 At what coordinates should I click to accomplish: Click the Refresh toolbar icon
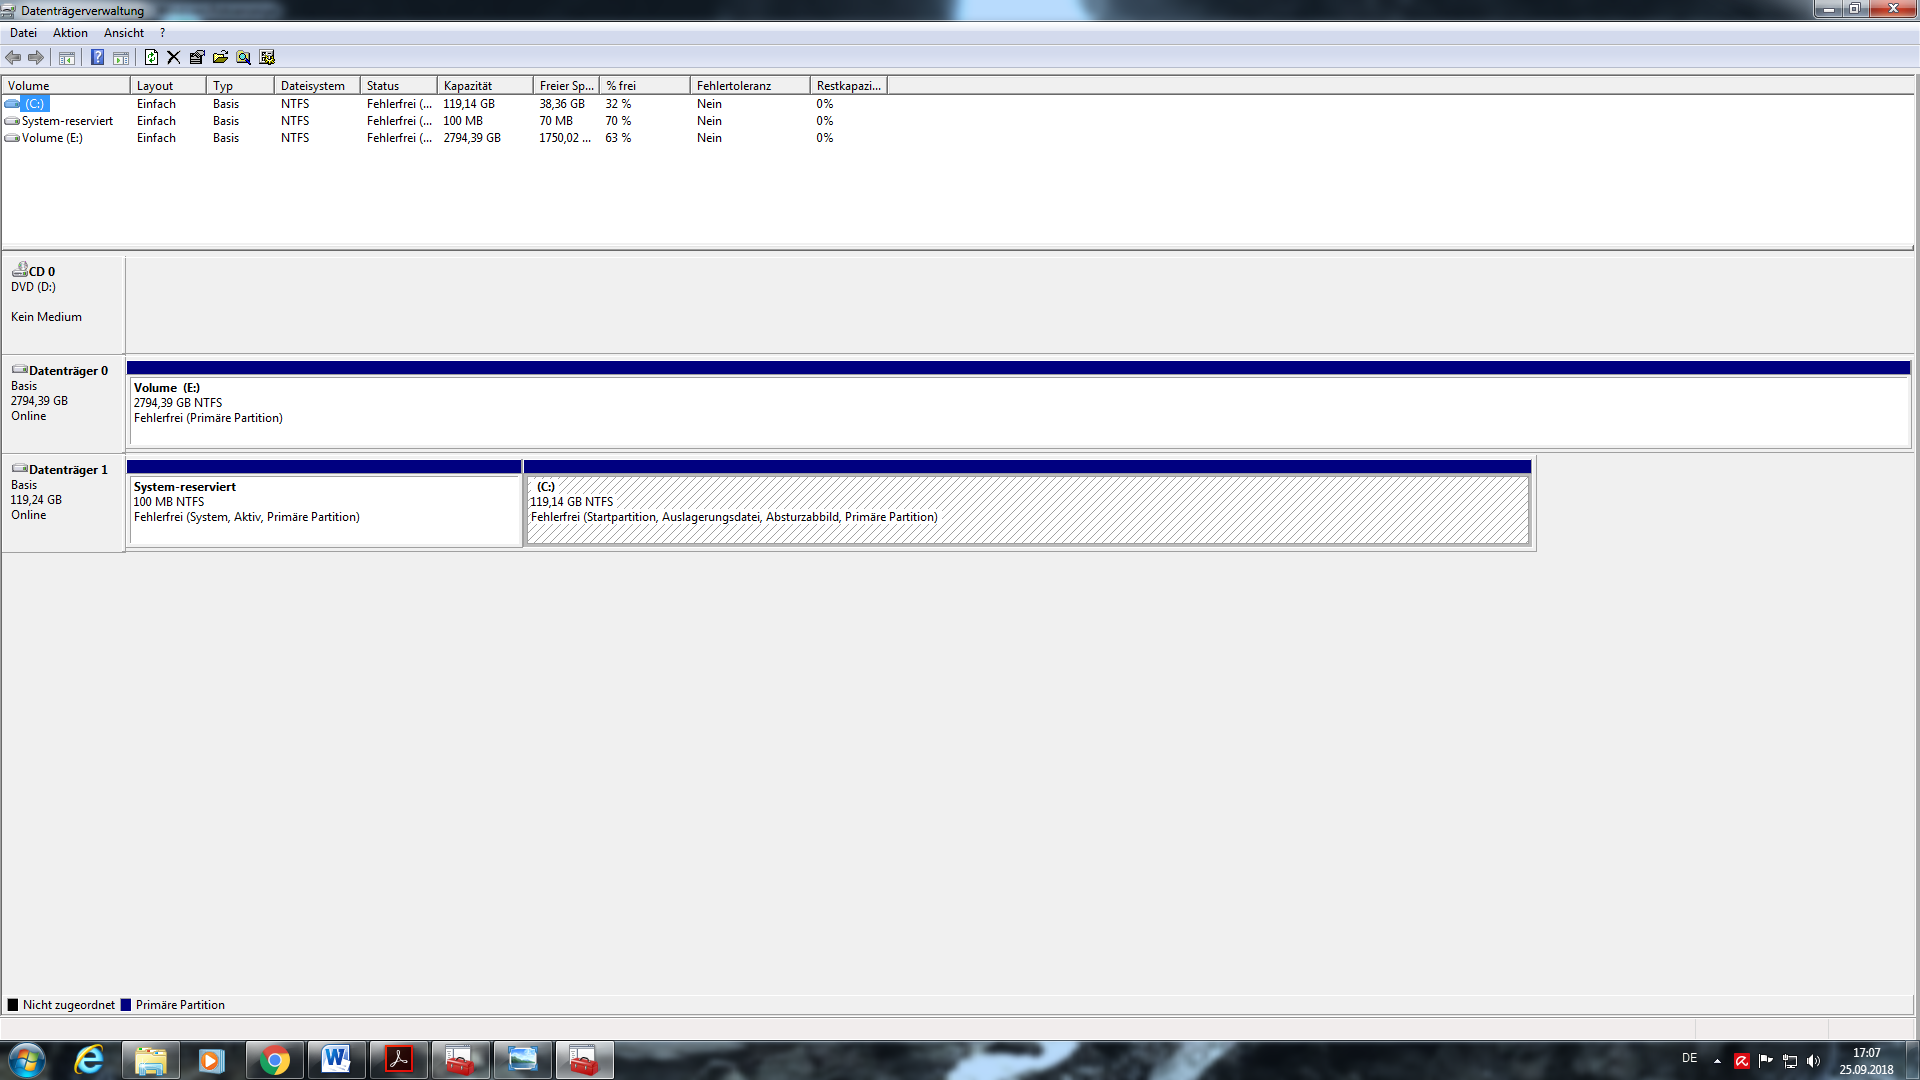coord(151,57)
